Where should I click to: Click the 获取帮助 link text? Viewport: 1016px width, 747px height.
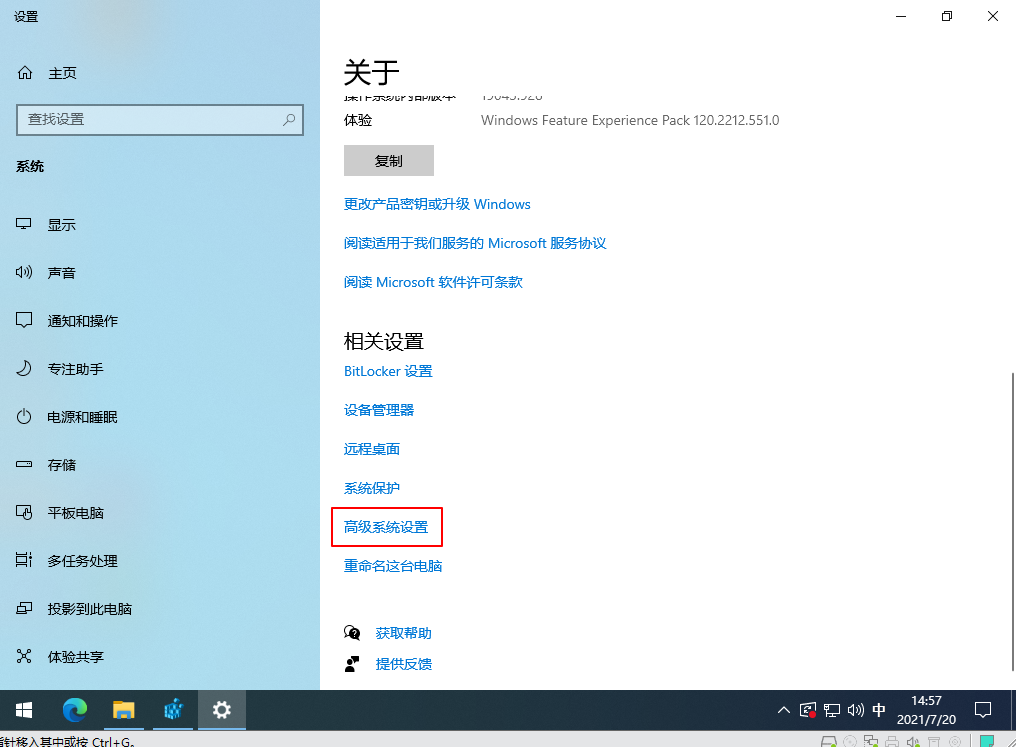[x=404, y=633]
